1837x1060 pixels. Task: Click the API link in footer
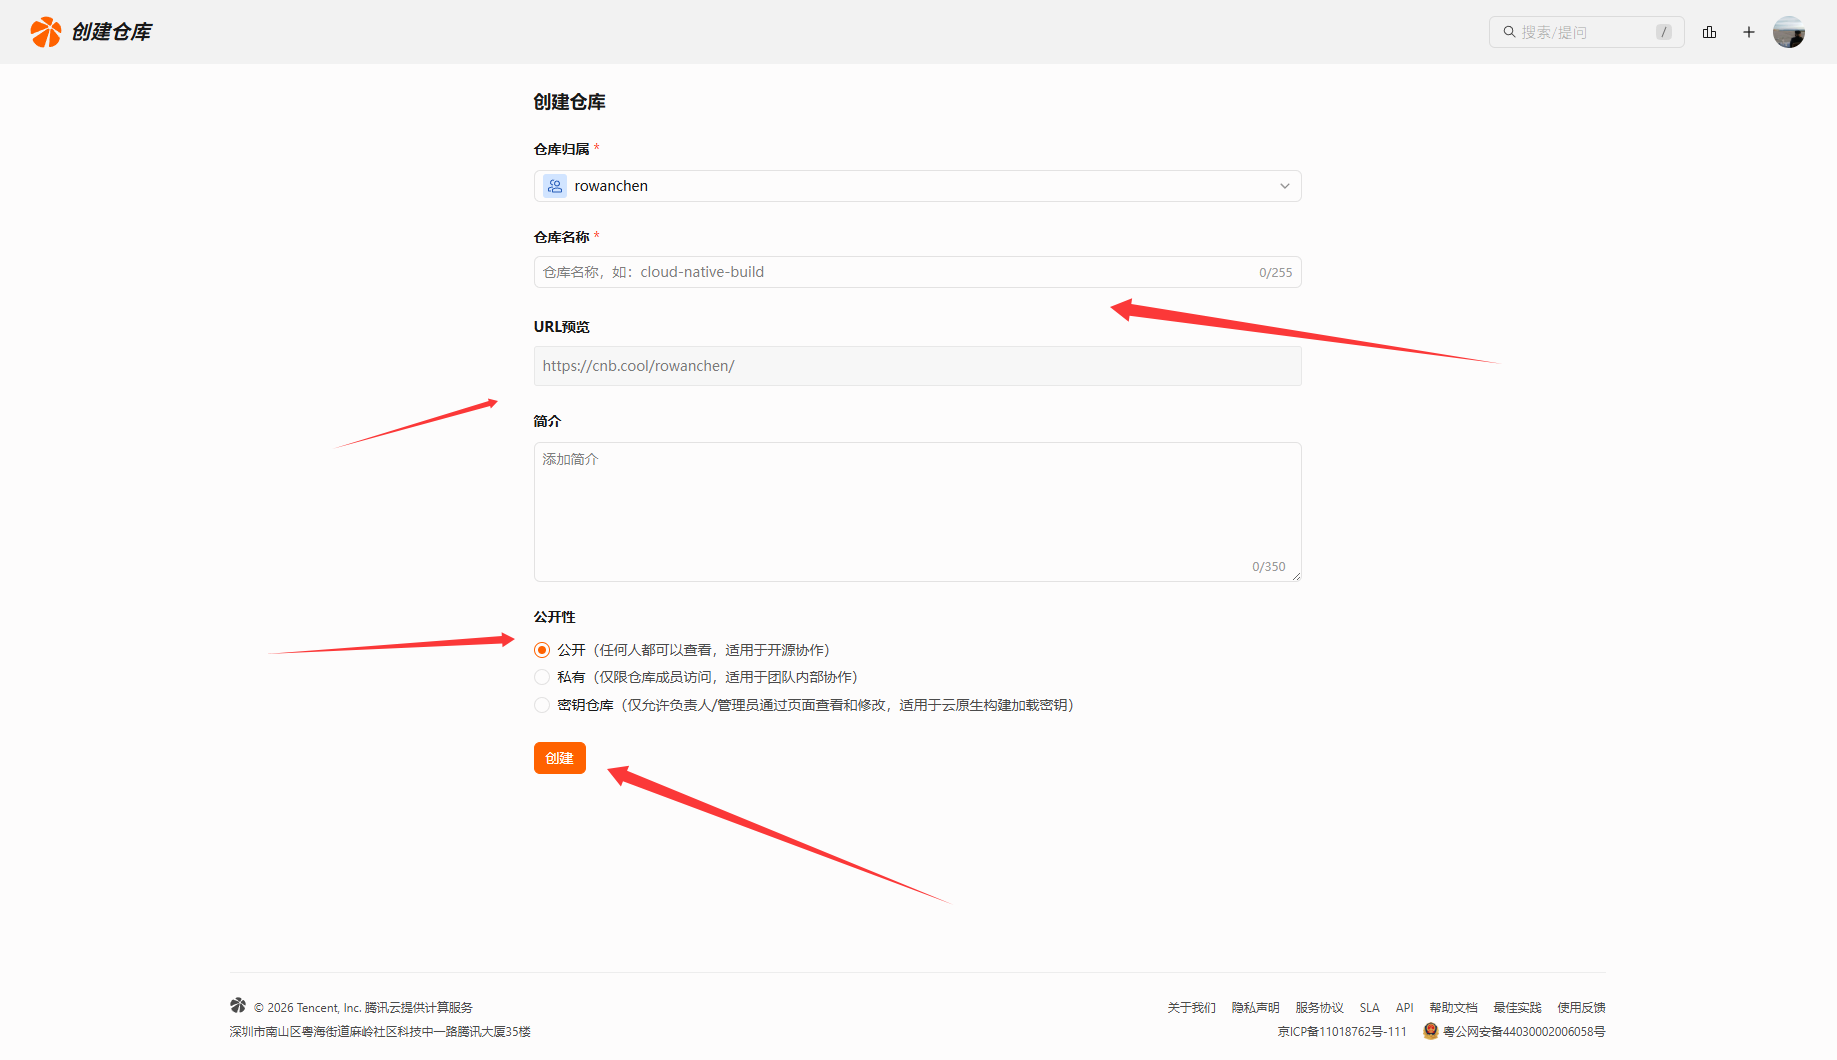click(1404, 1007)
